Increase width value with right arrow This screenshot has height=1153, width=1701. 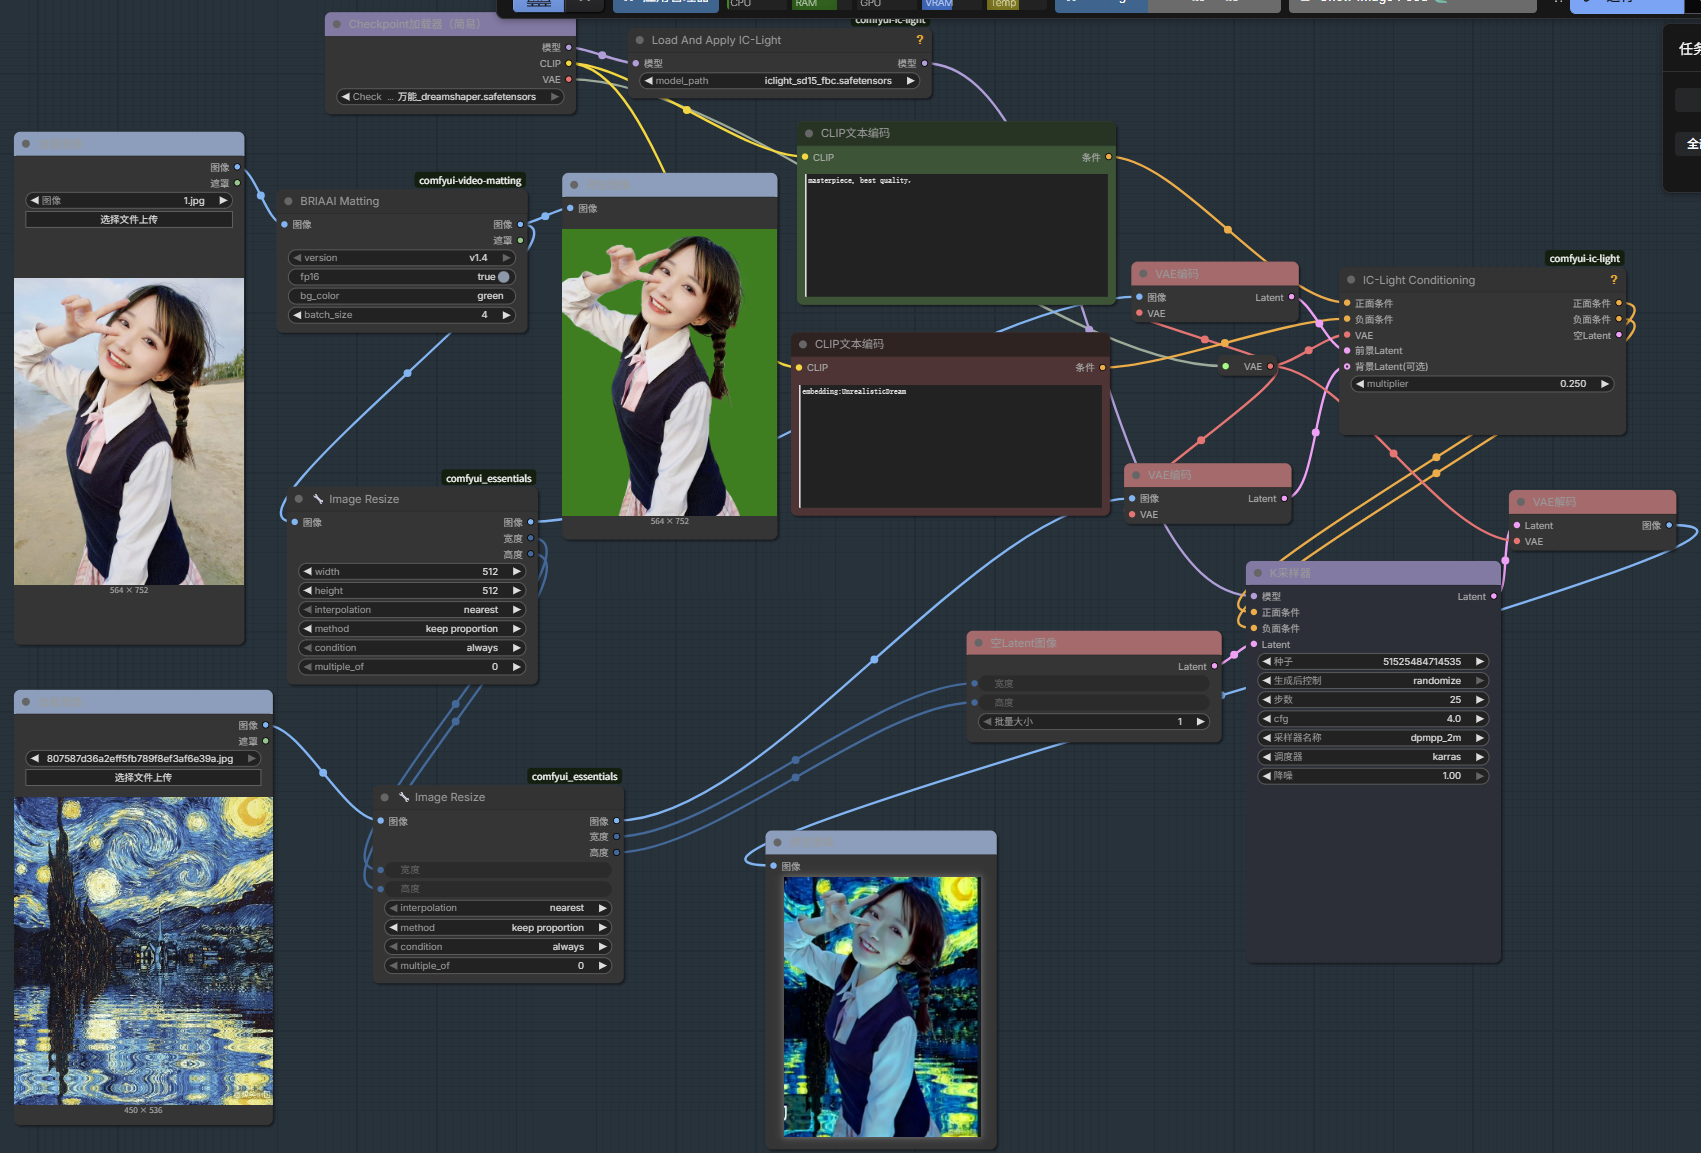point(517,572)
